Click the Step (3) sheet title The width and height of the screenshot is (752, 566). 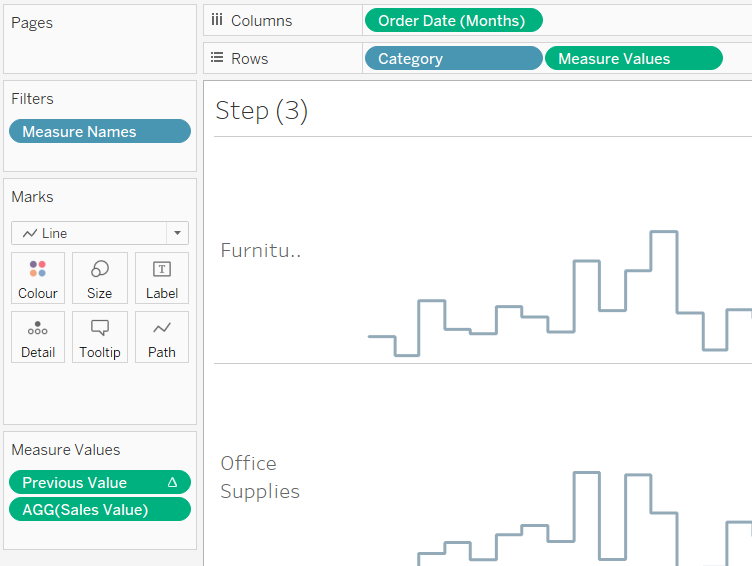click(262, 111)
